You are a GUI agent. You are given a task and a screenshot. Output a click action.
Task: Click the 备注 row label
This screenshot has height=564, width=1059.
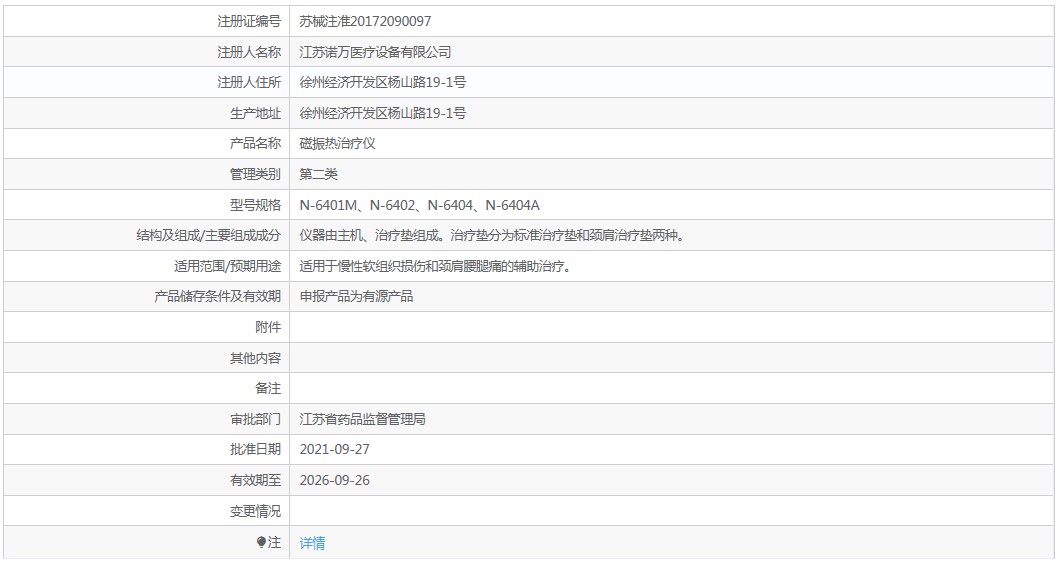coord(268,388)
